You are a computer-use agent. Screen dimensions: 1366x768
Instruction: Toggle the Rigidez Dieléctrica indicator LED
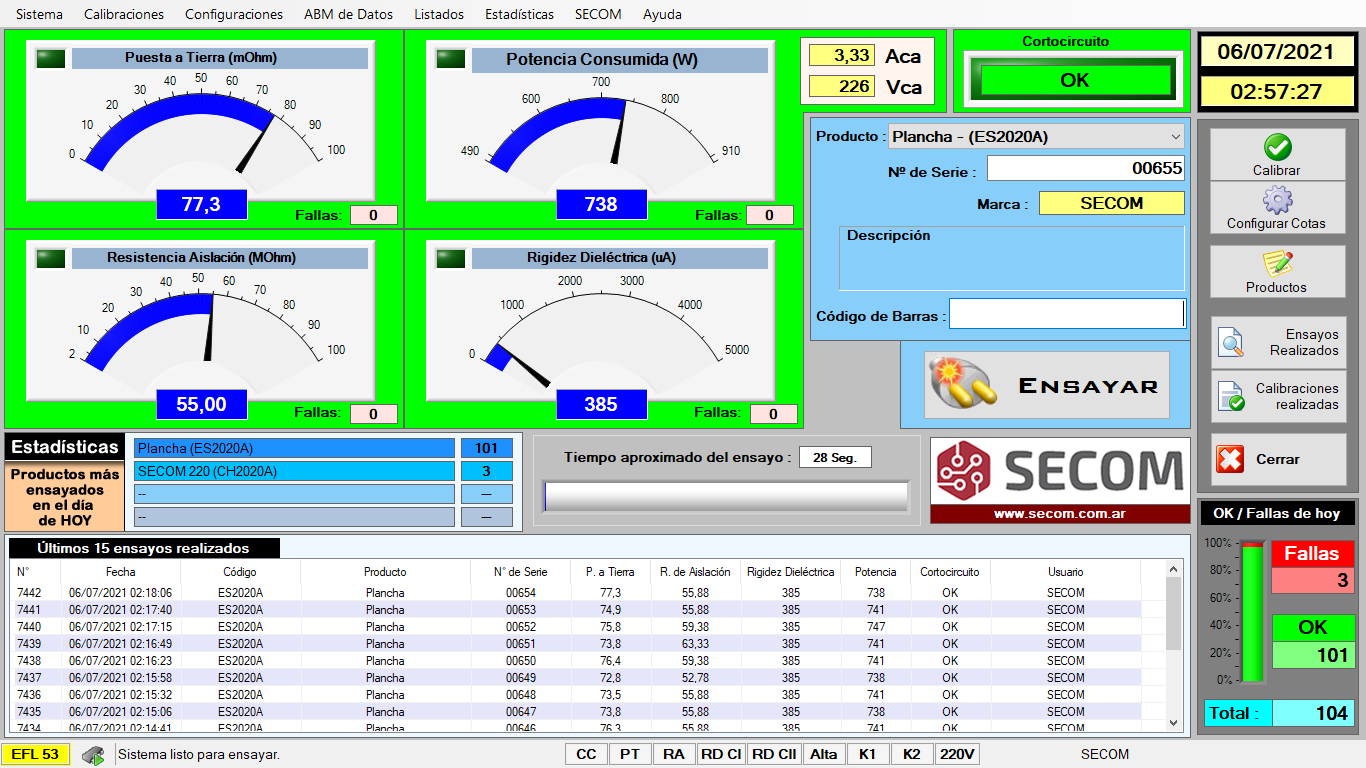(450, 259)
